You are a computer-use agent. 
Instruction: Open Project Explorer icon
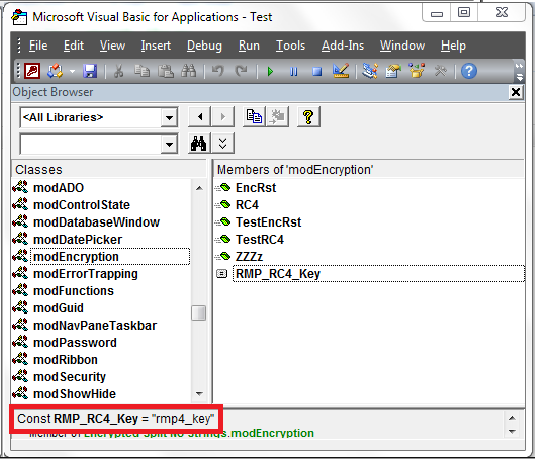coord(370,71)
